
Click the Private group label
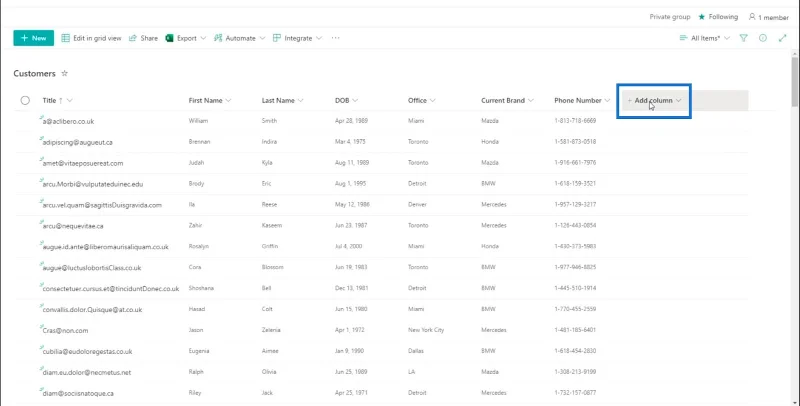click(x=670, y=17)
